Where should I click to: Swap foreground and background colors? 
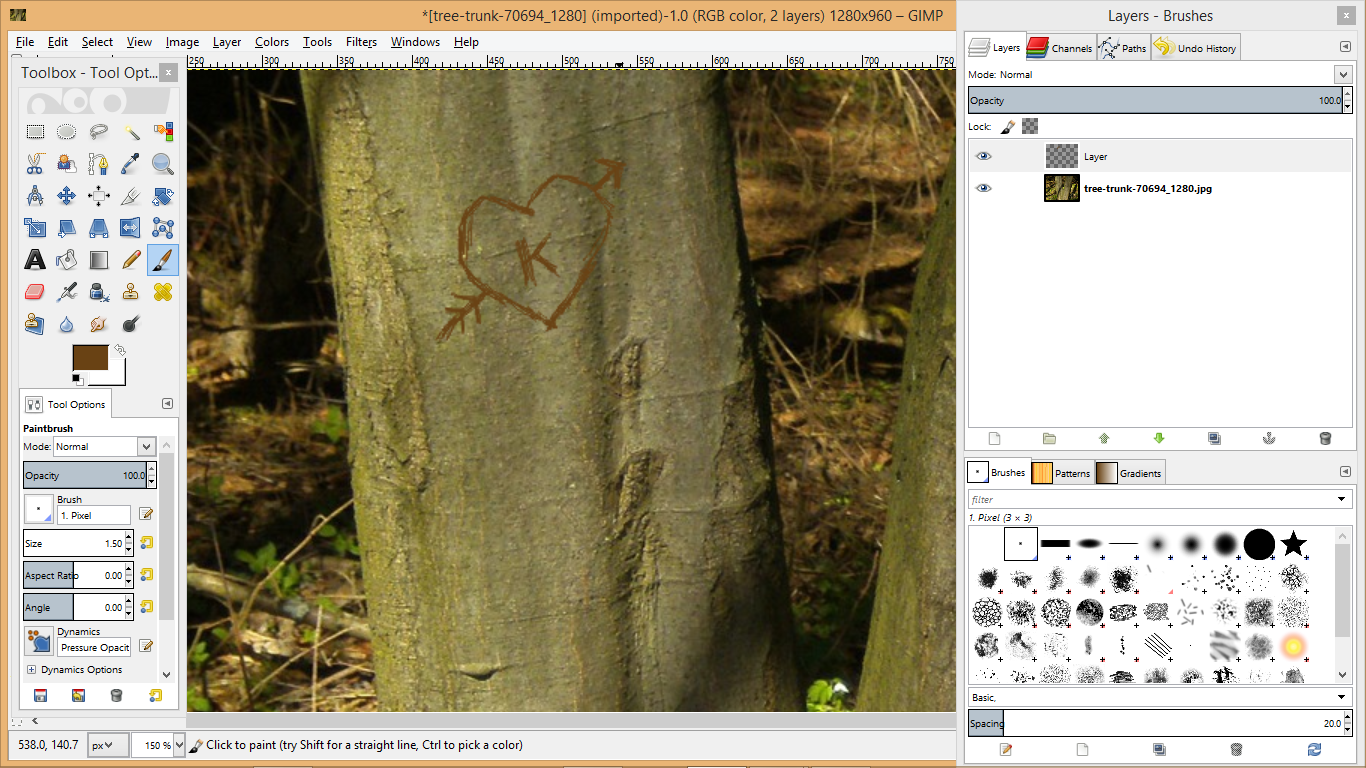tap(119, 350)
